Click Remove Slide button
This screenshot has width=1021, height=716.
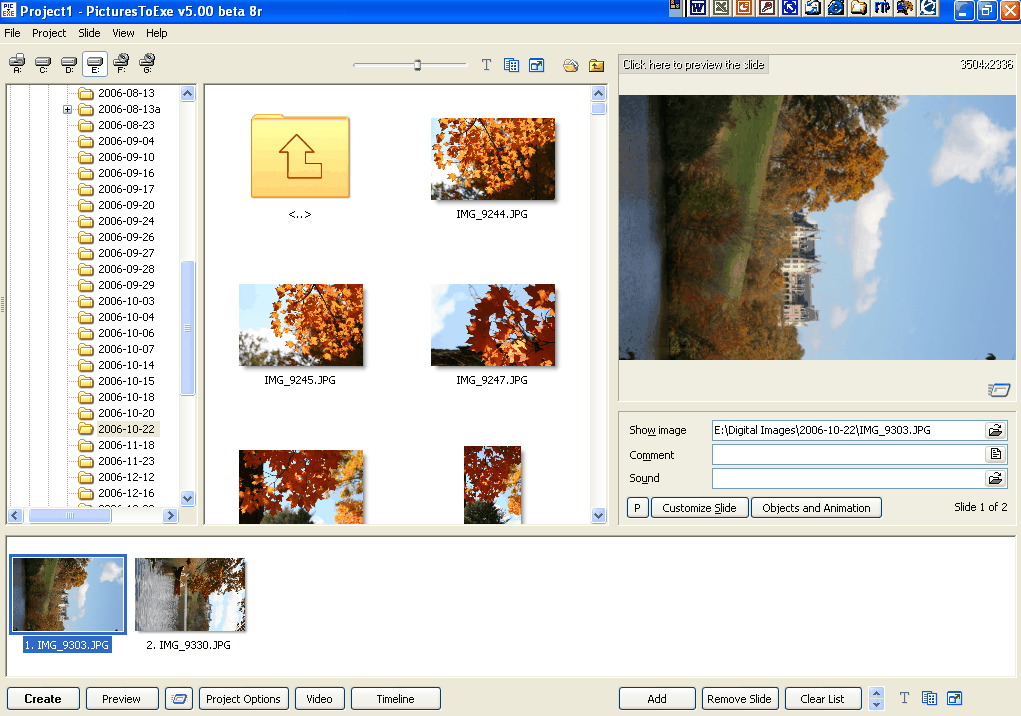coord(739,698)
